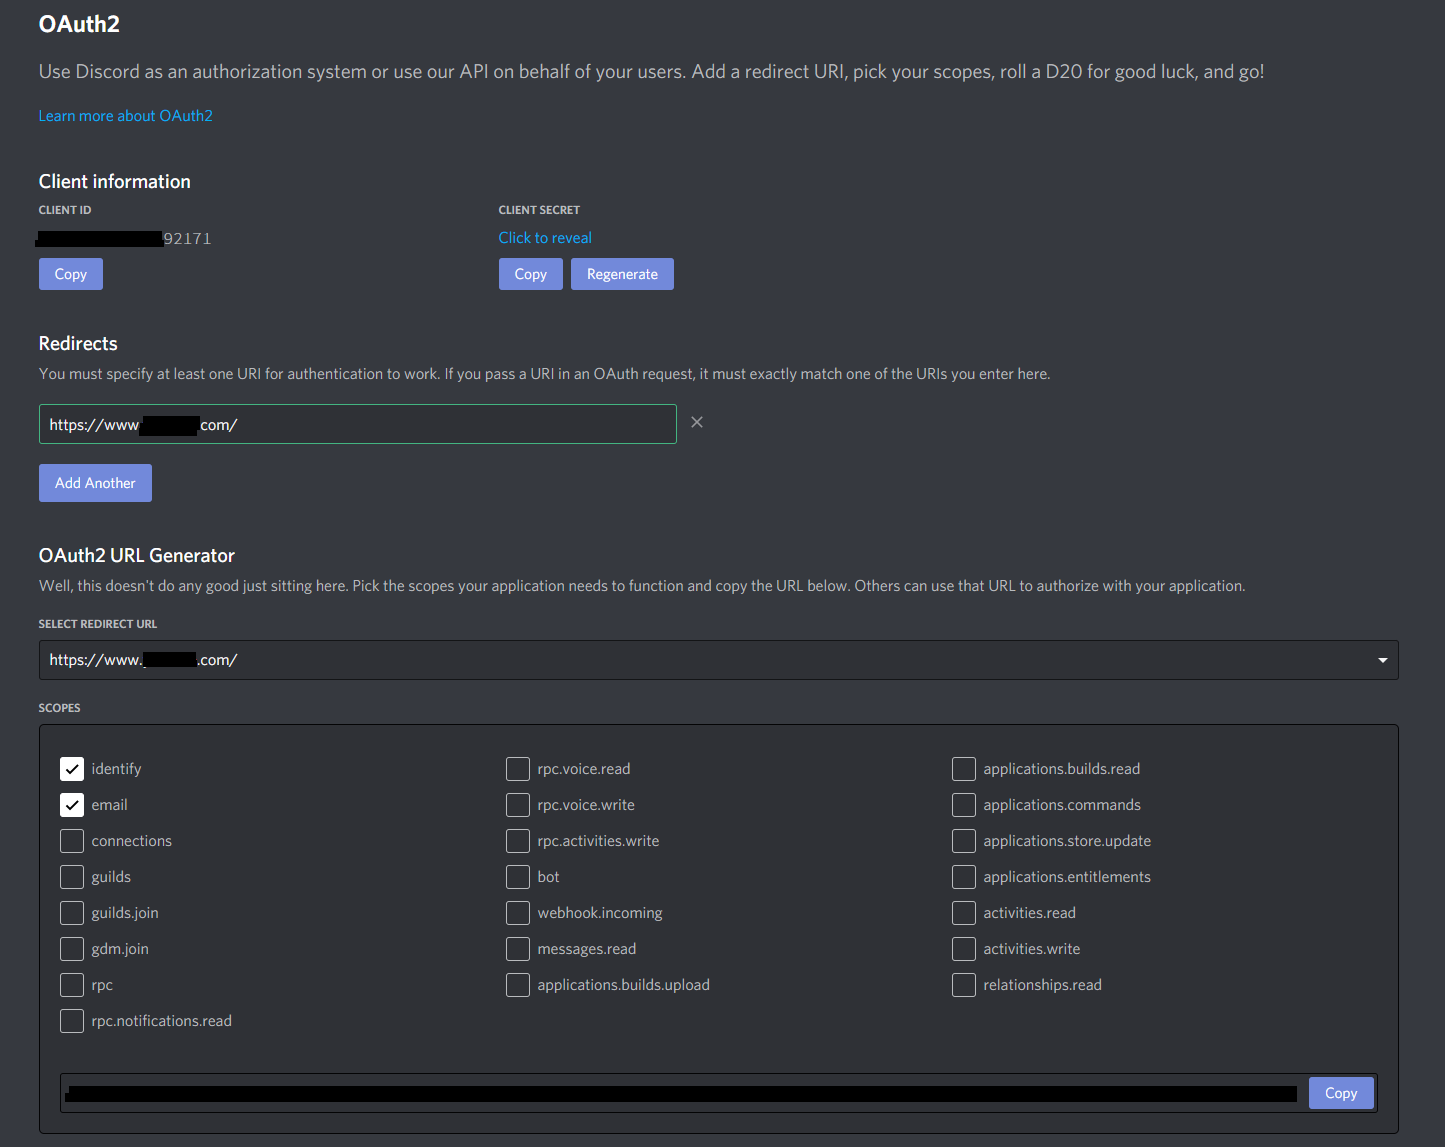Open the Select Redirect URL combo box
The width and height of the screenshot is (1445, 1147).
pos(716,660)
